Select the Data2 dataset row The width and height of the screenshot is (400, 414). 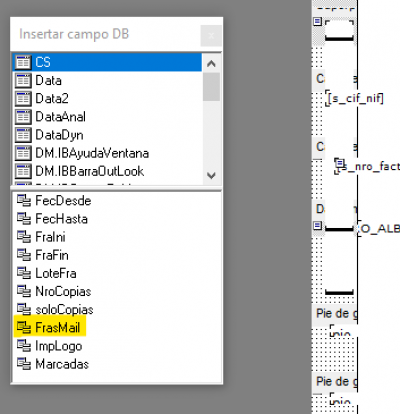107,99
